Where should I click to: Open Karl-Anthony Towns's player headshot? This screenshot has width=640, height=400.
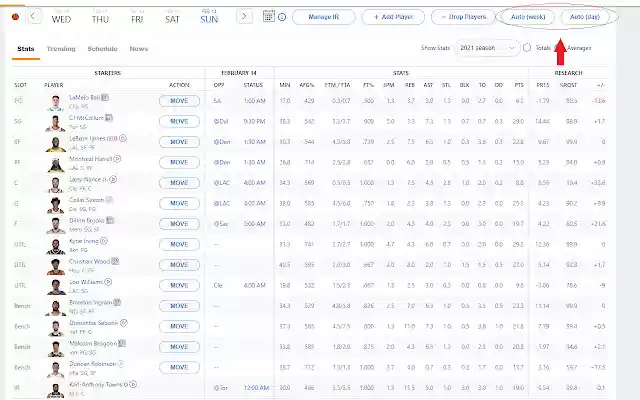click(x=56, y=389)
